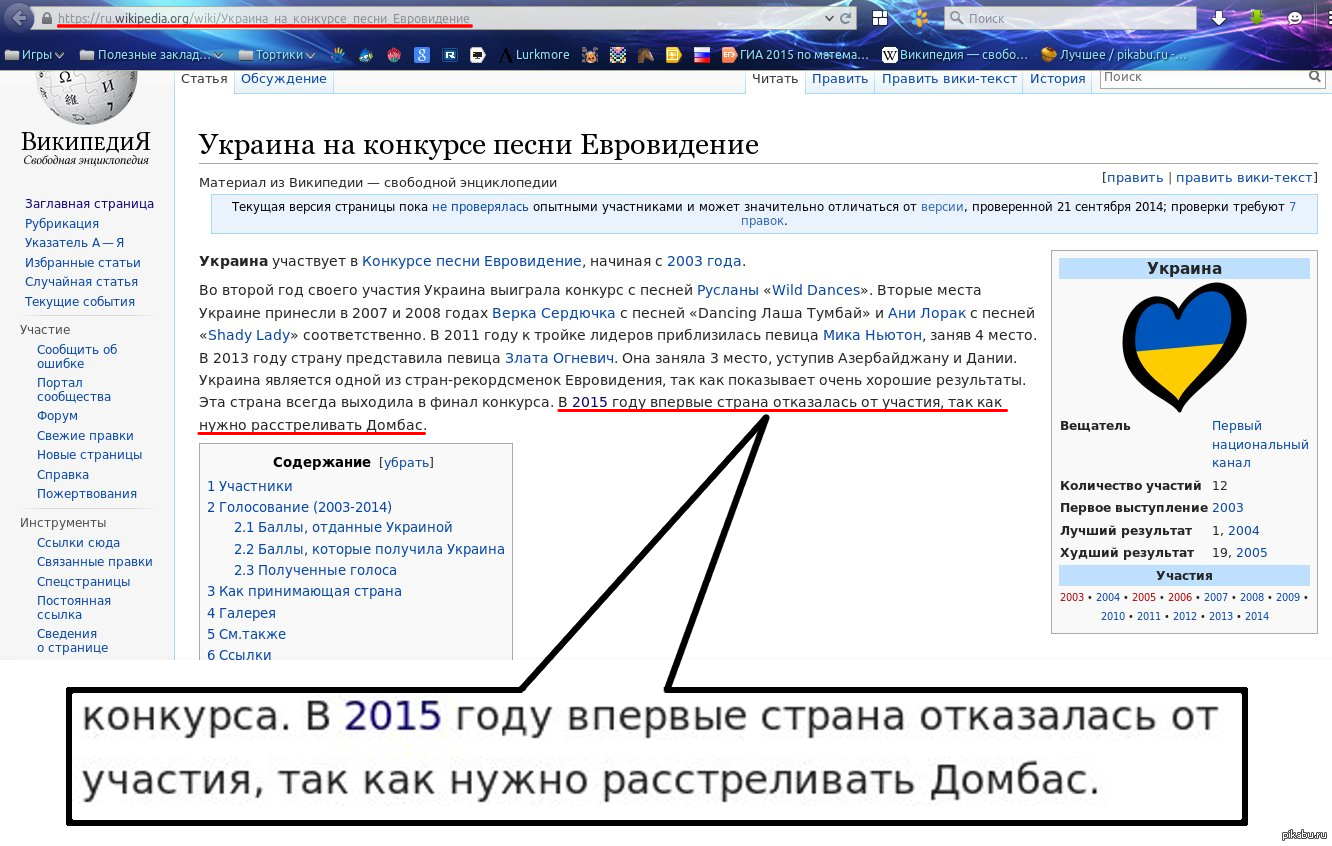The height and width of the screenshot is (846, 1332).
Task: Open Случайная статья from the sidebar
Action: (81, 282)
